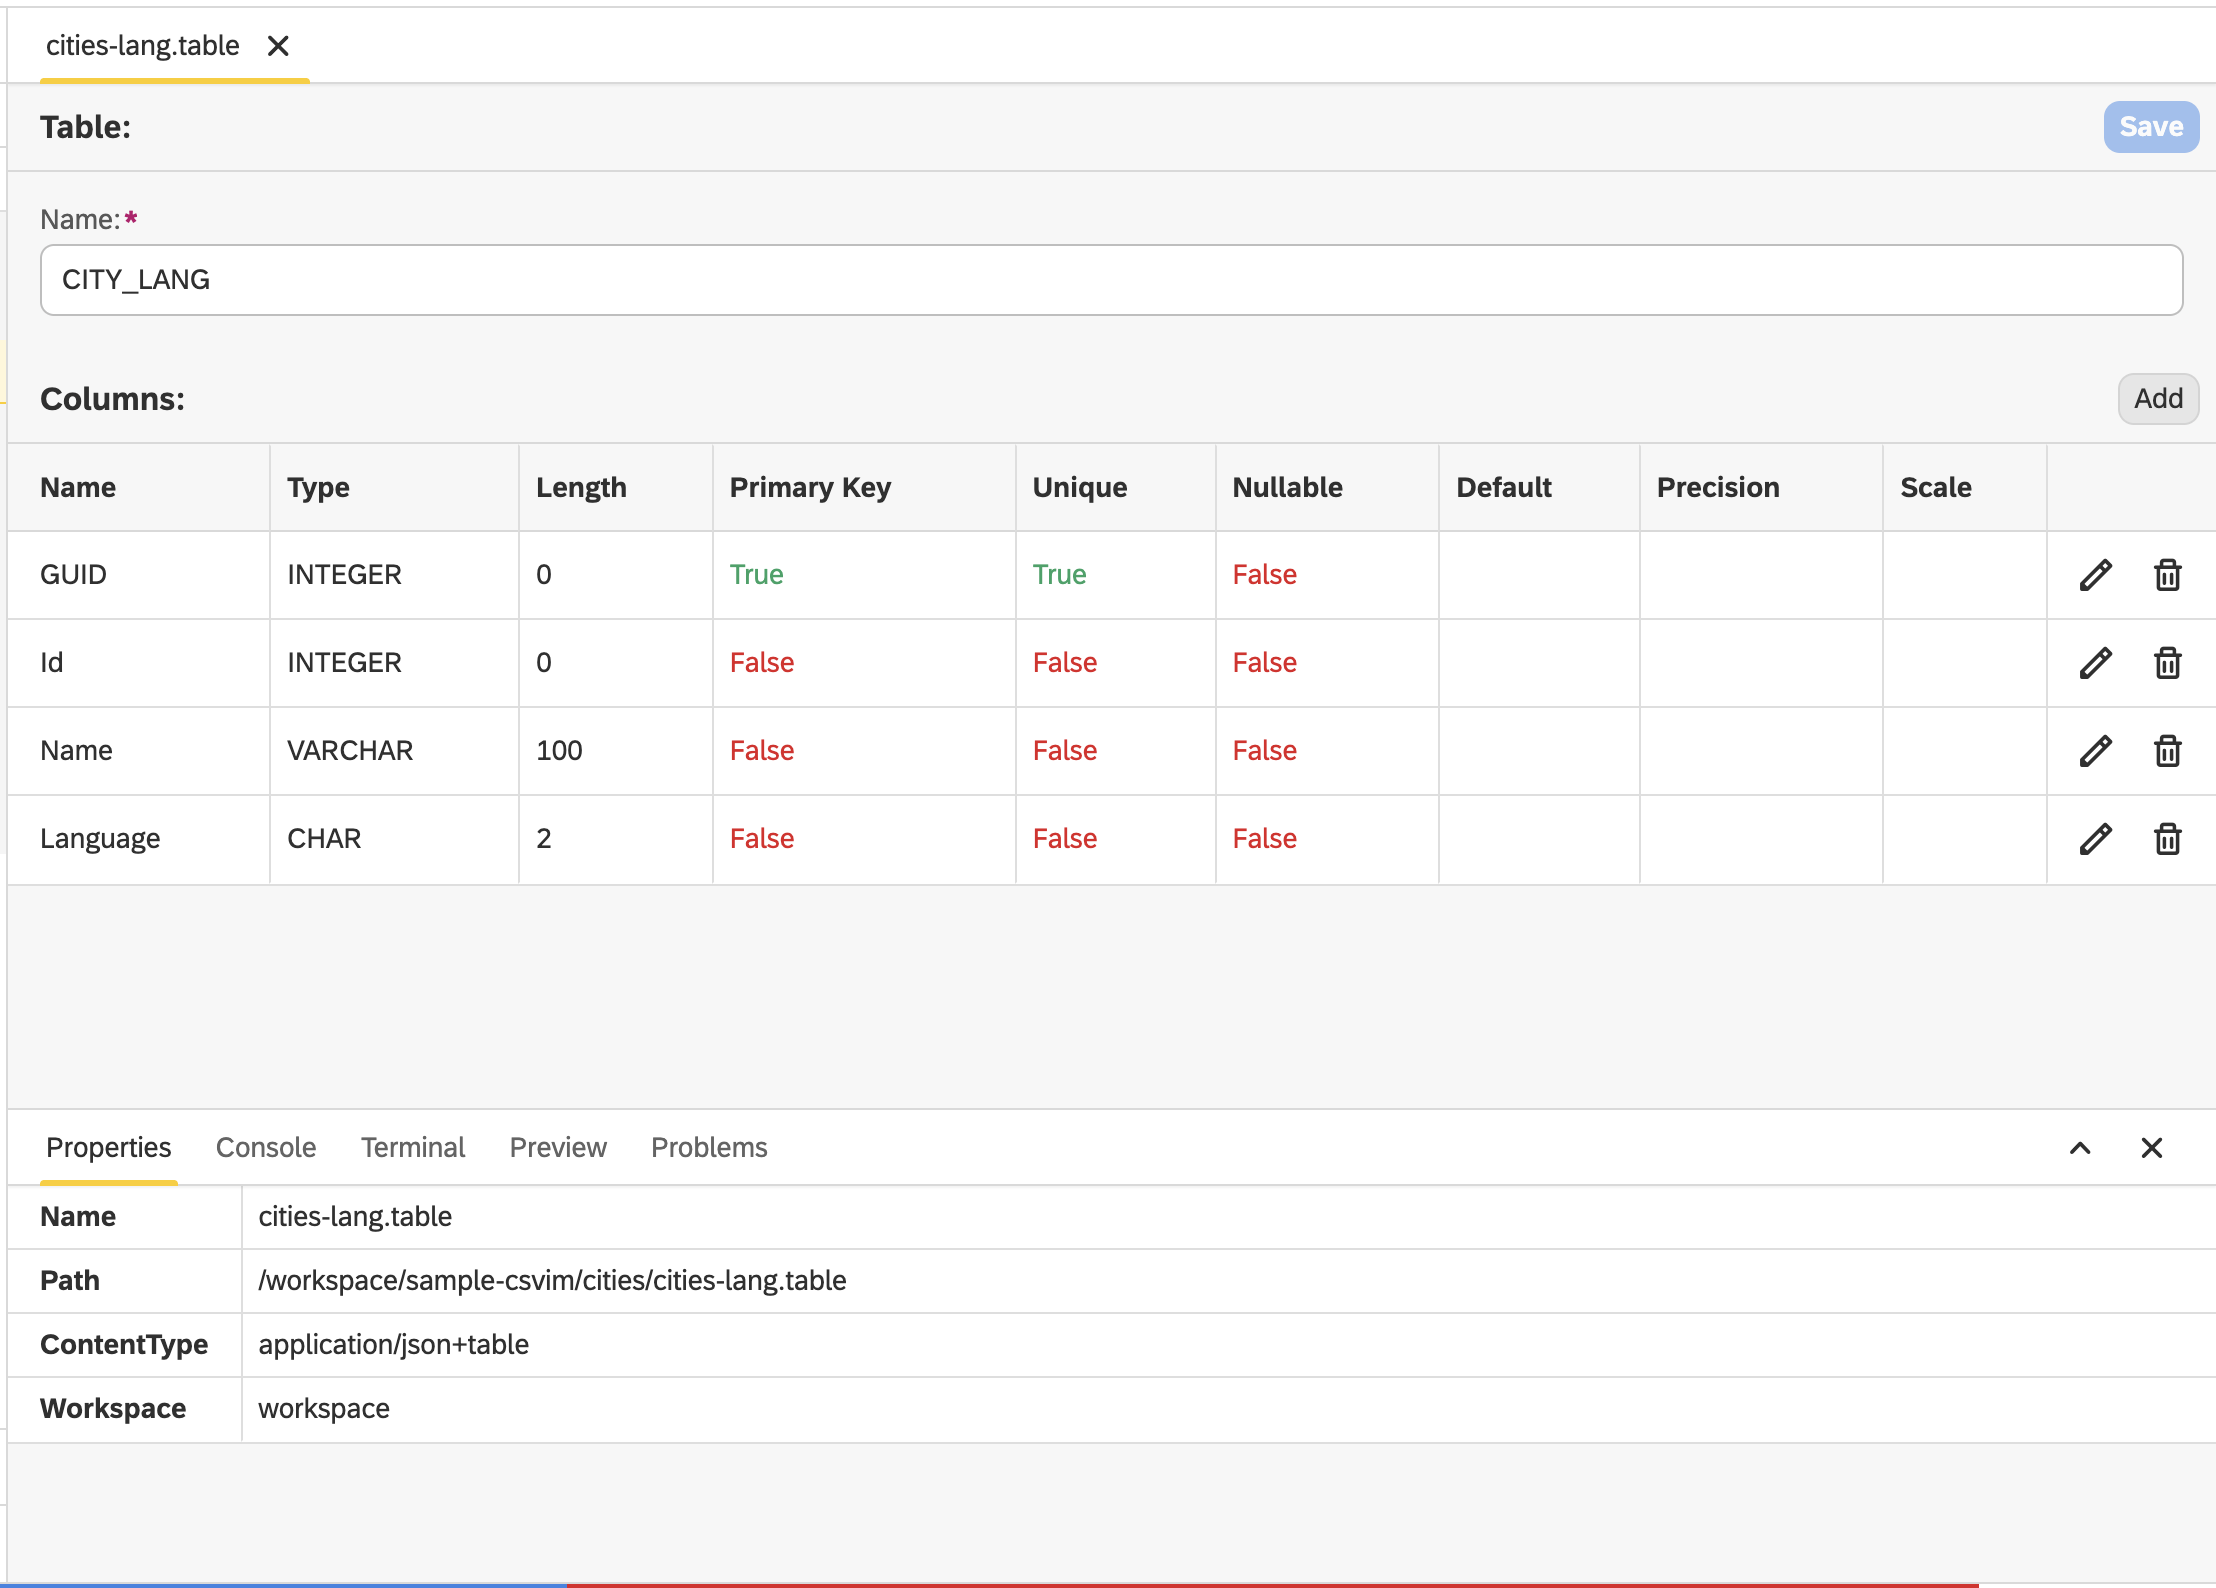Open the Terminal tab

point(413,1147)
